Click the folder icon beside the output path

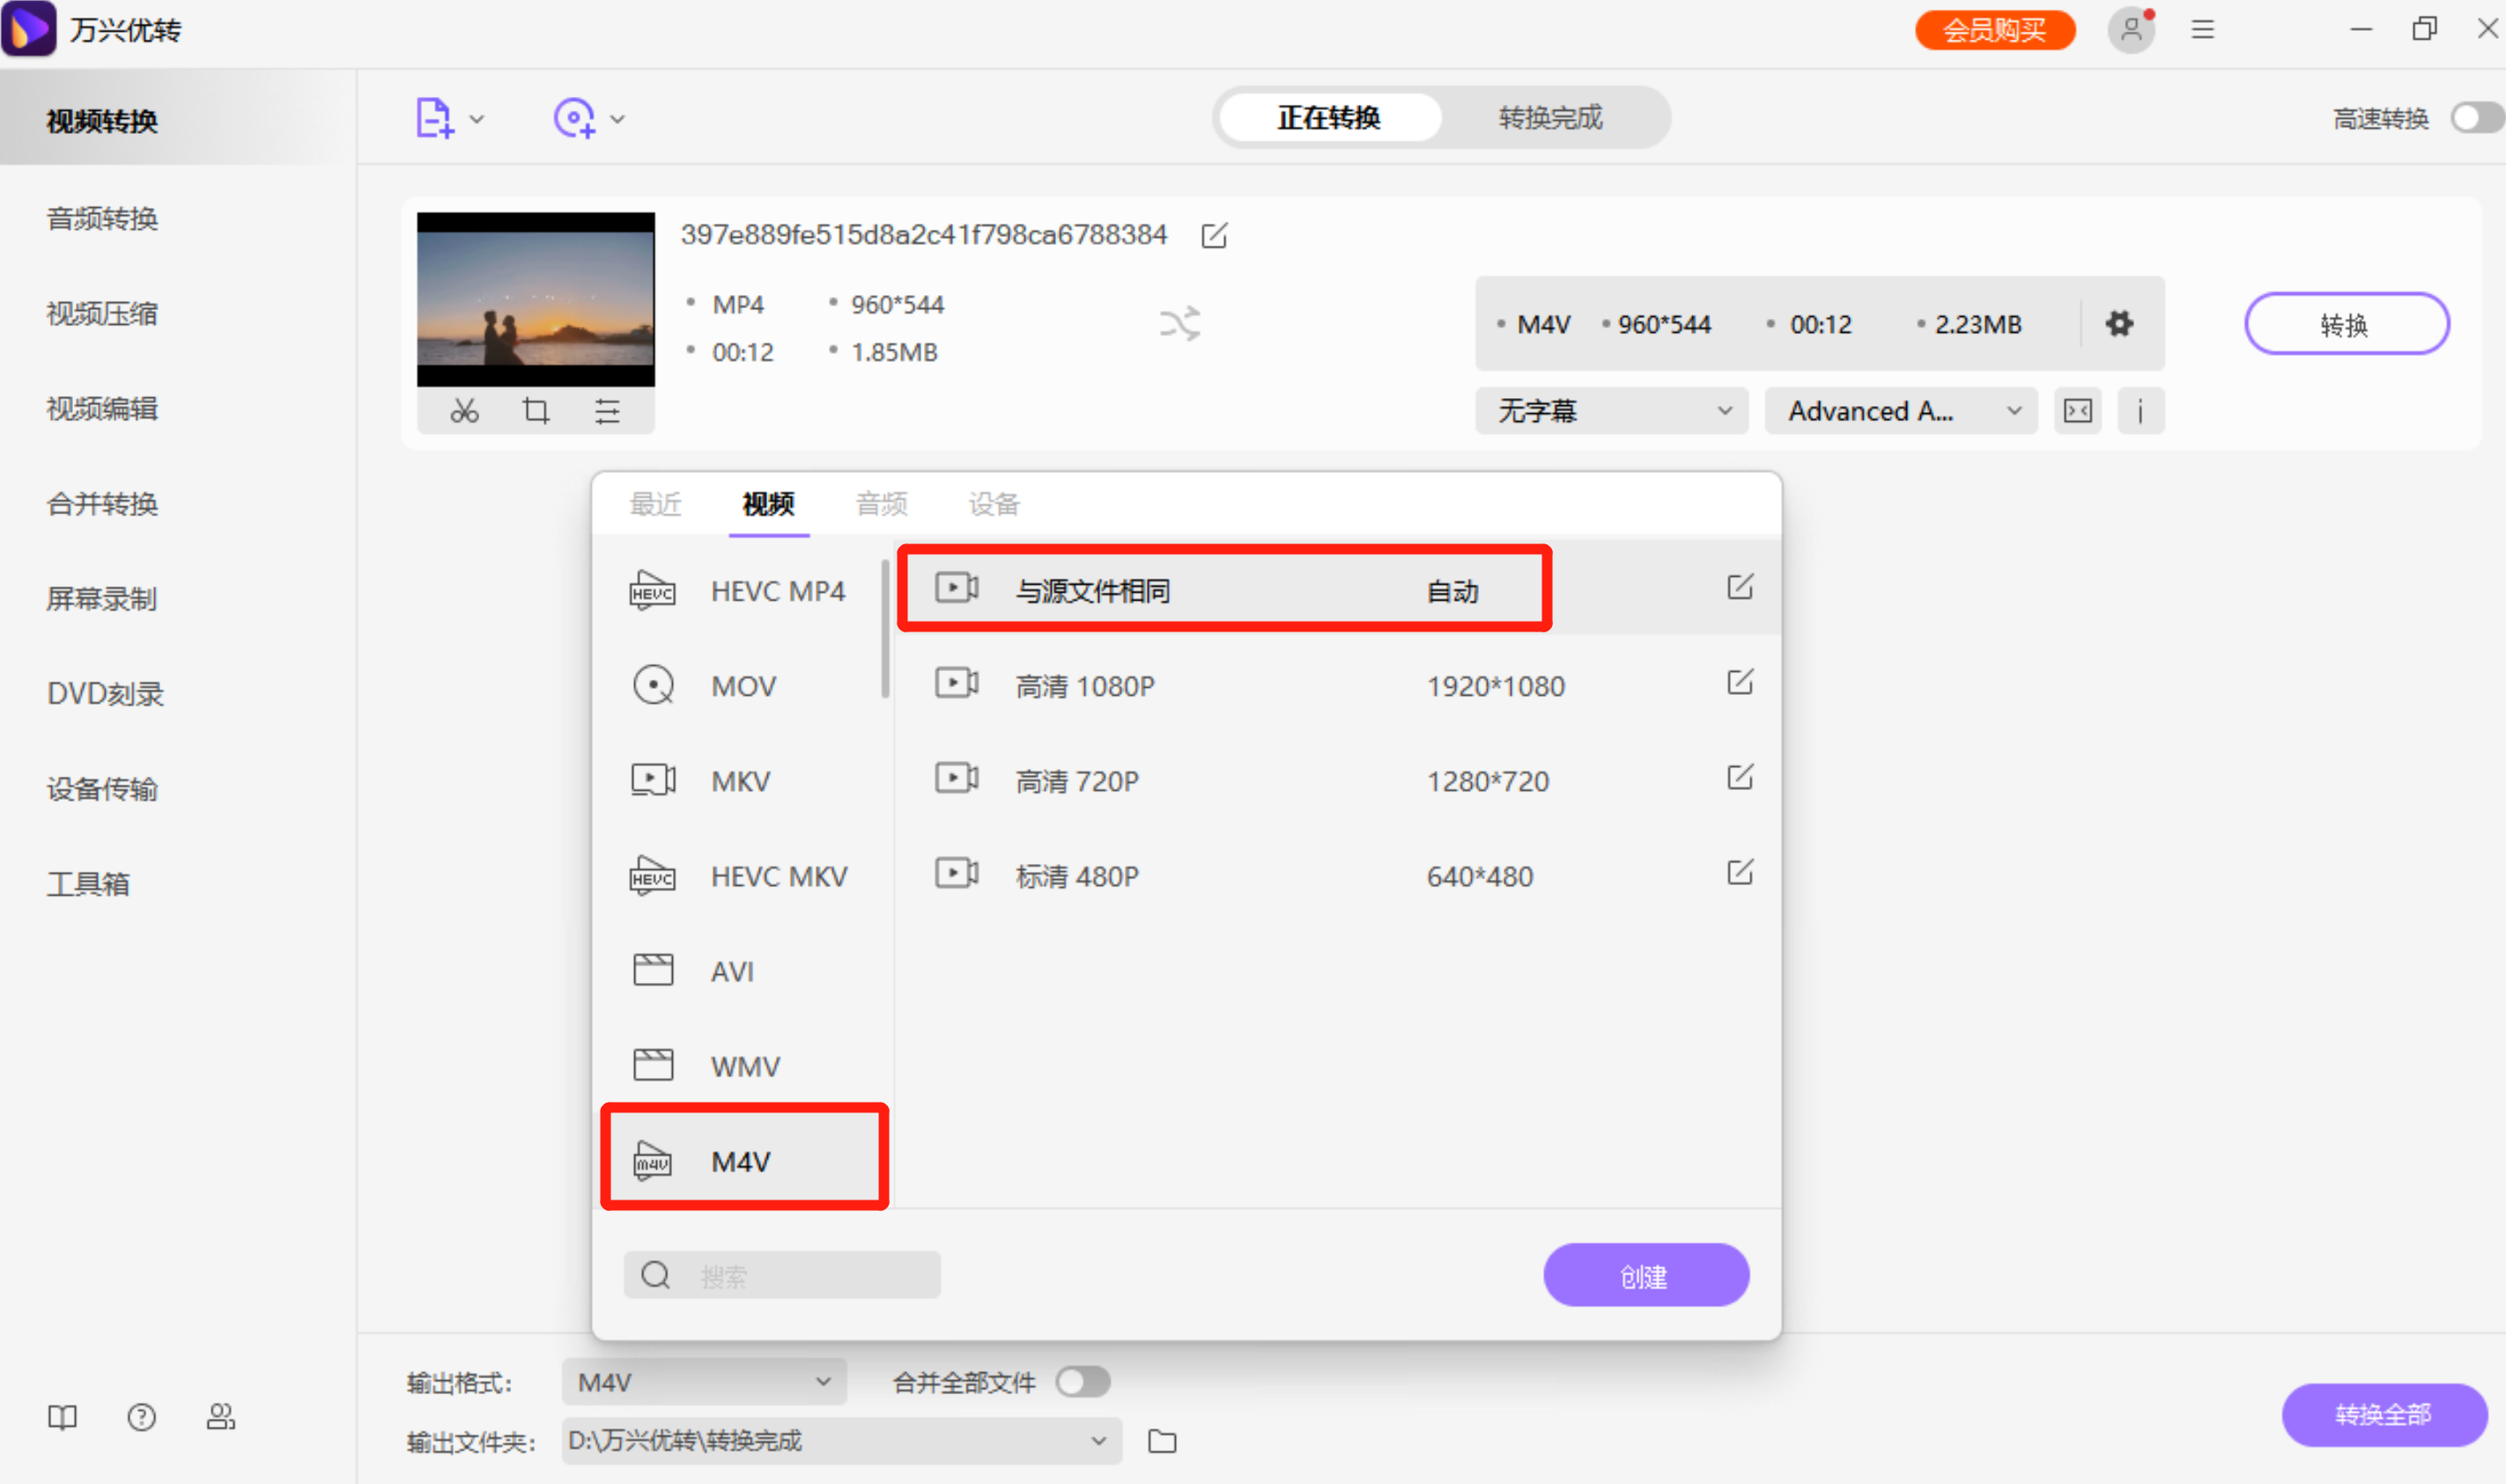pos(1161,1441)
